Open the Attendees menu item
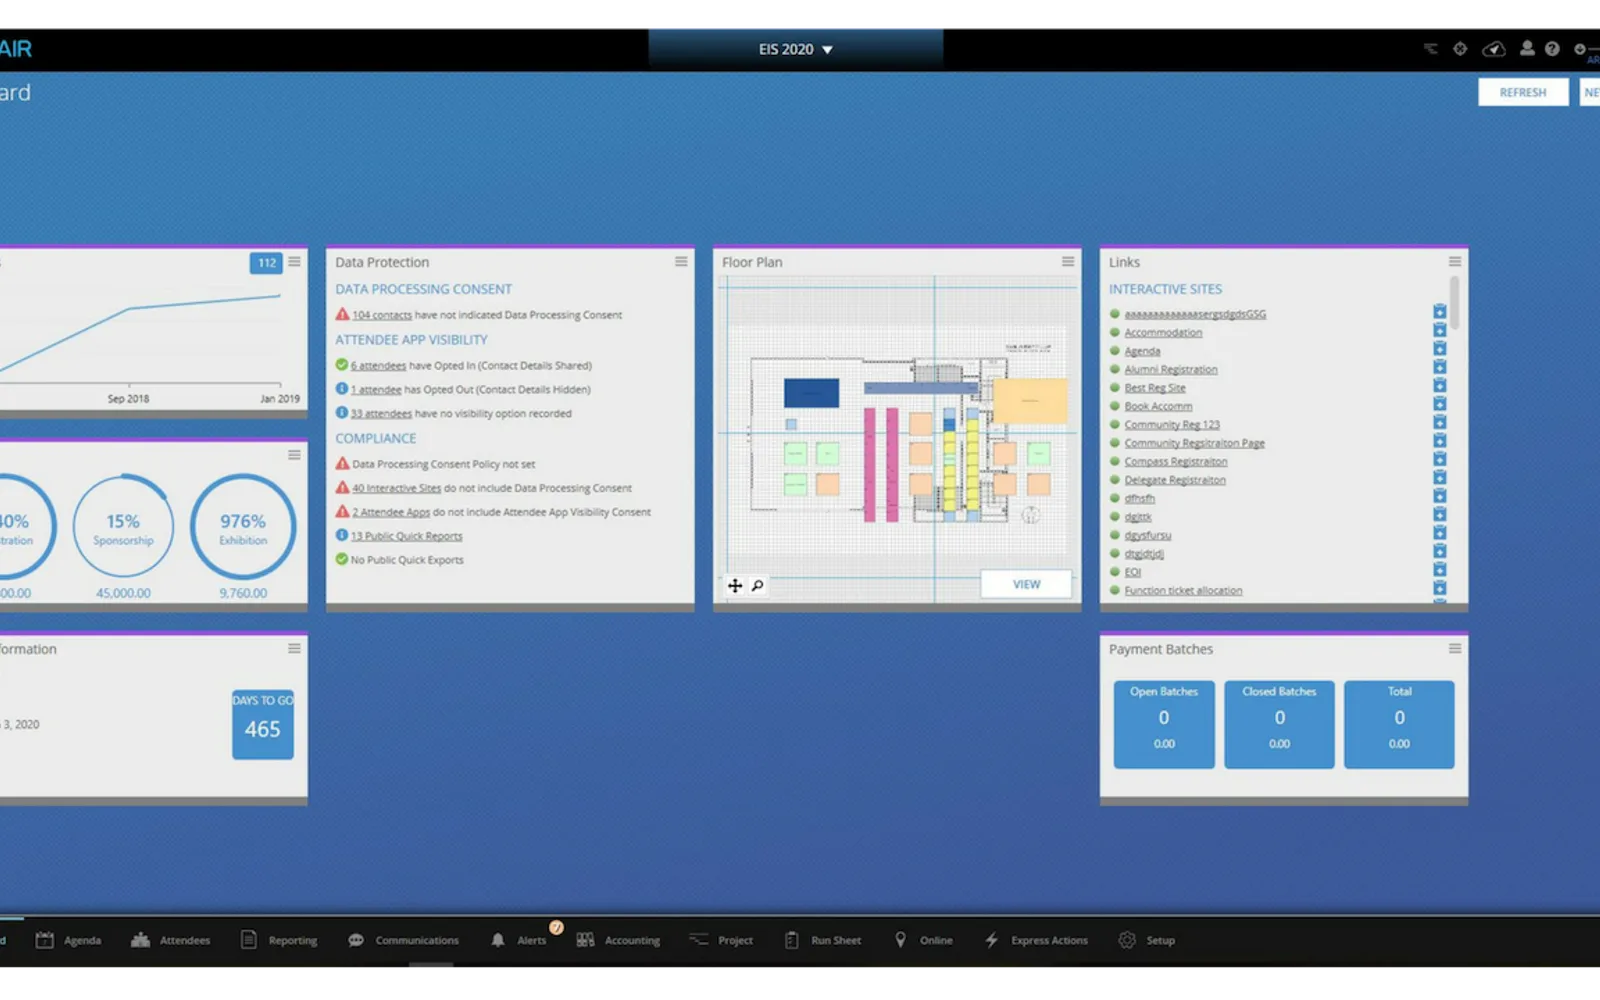The height and width of the screenshot is (1000, 1600). (170, 940)
